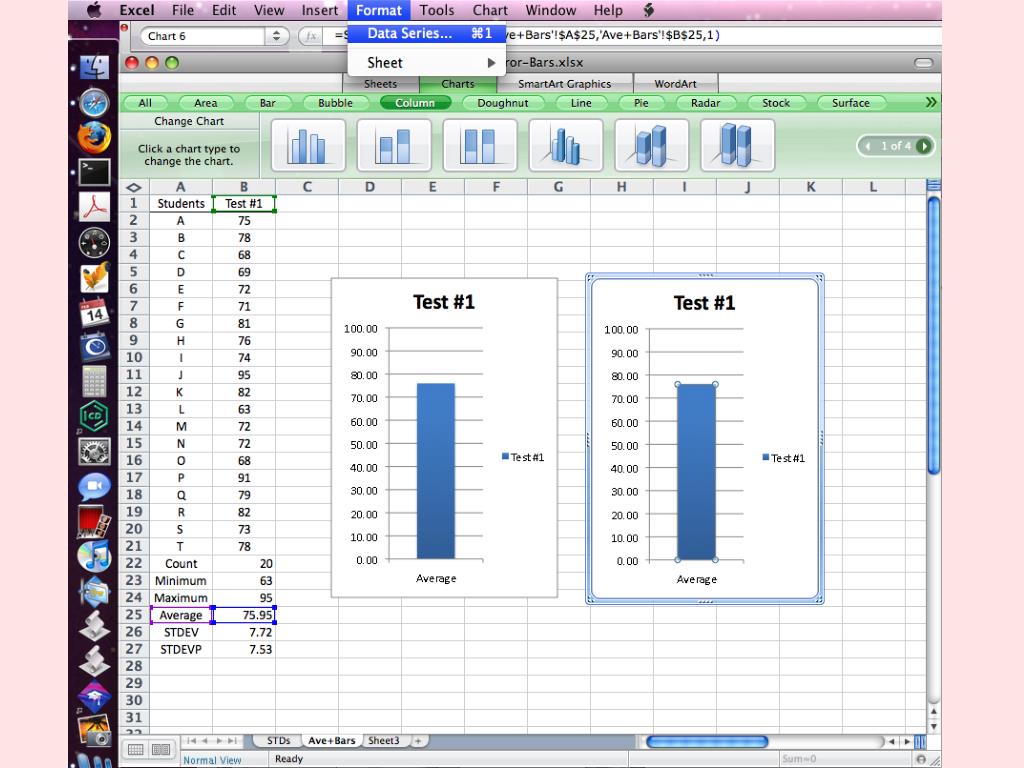The width and height of the screenshot is (1024, 768).
Task: Click the horizontal scrollbar thumb
Action: 706,742
